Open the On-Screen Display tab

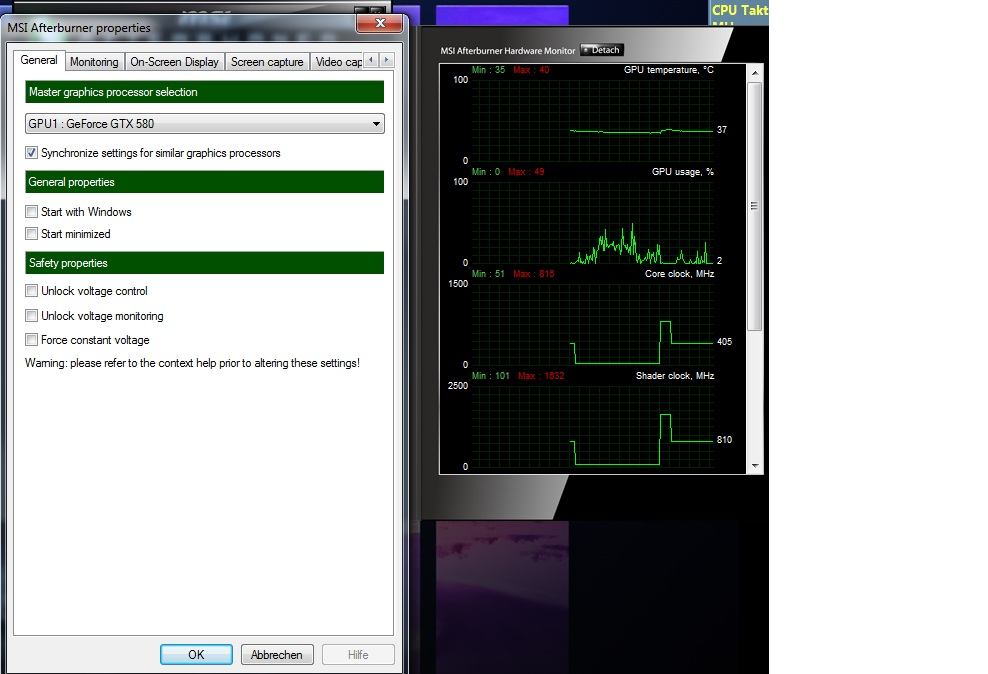pos(174,62)
